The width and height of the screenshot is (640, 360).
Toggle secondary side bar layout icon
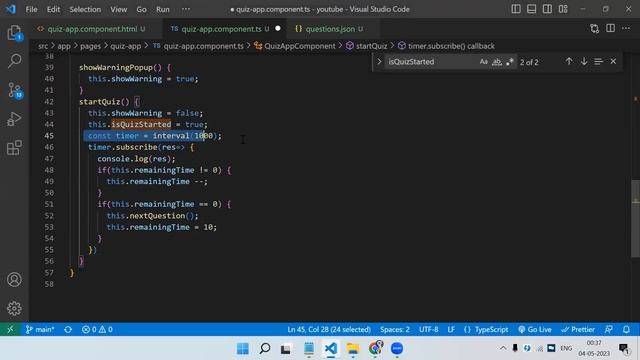click(547, 9)
